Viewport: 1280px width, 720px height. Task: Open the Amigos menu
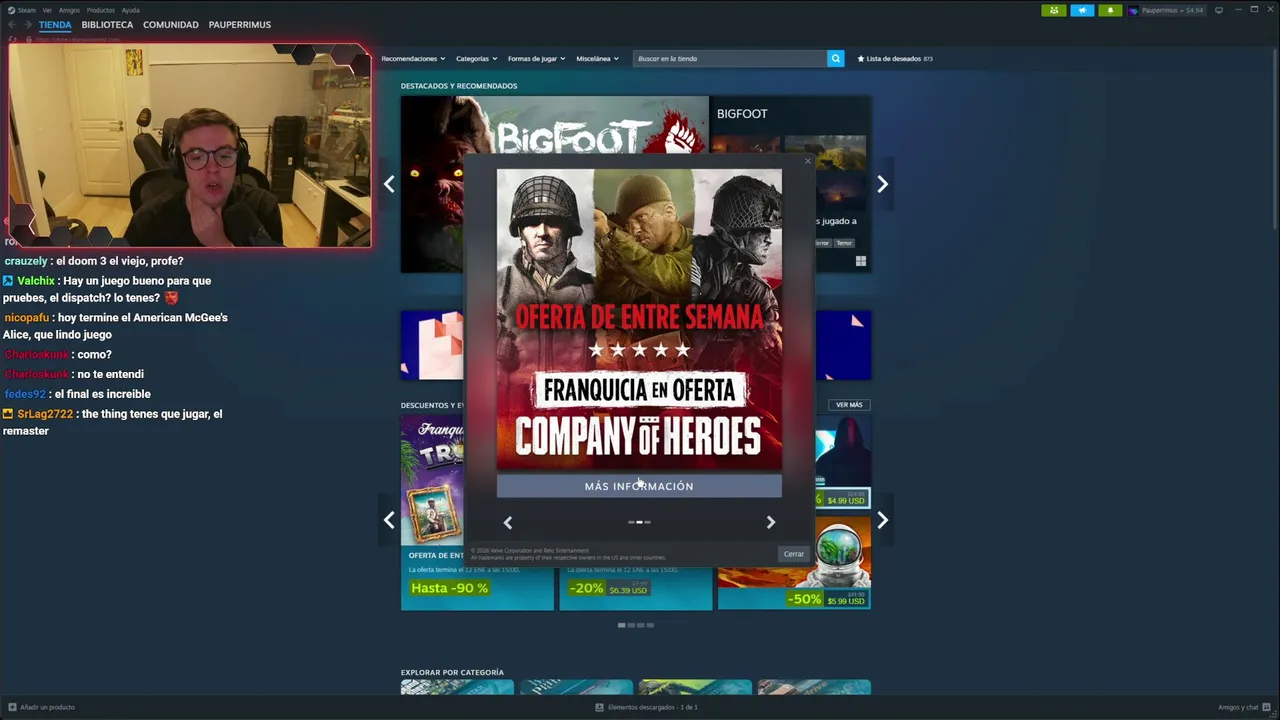(69, 10)
